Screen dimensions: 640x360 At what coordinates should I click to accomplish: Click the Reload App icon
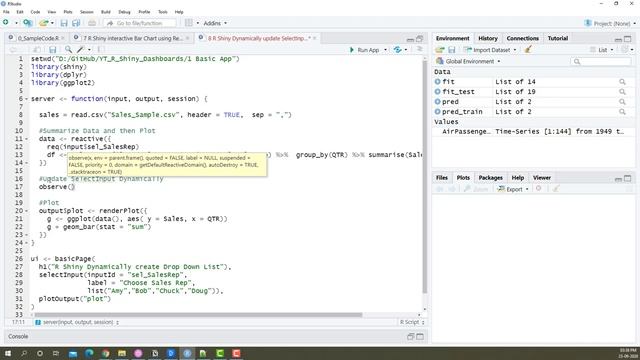click(398, 49)
